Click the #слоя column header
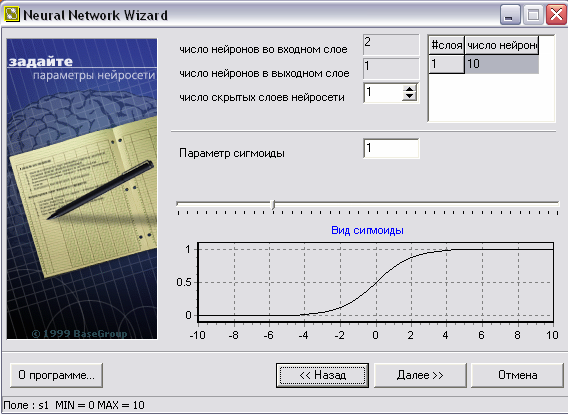 (446, 45)
